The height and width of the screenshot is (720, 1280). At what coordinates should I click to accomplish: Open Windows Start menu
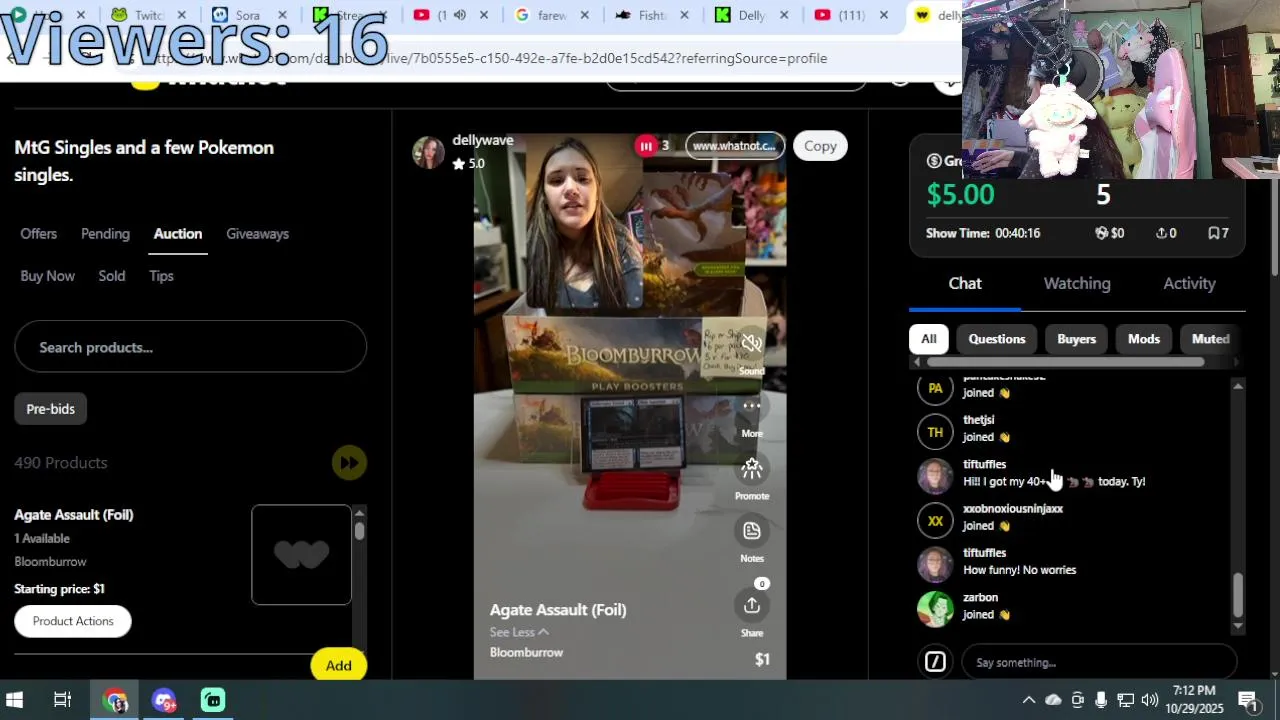pos(14,700)
